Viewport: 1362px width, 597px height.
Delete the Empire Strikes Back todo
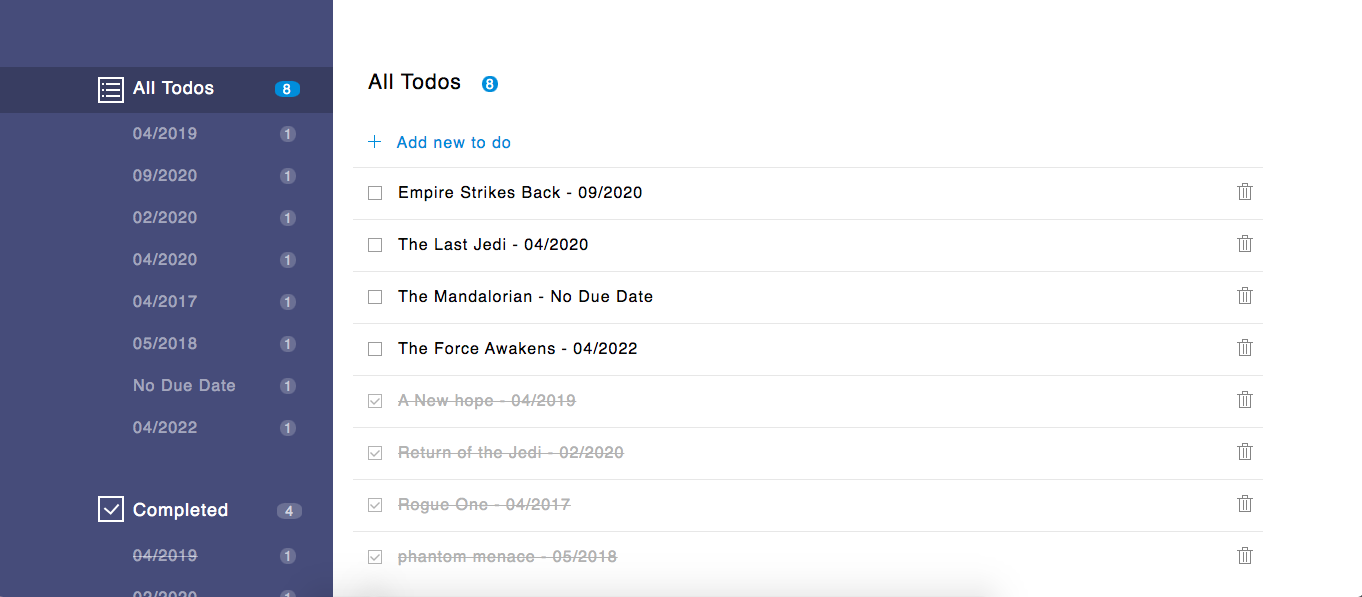[x=1245, y=192]
